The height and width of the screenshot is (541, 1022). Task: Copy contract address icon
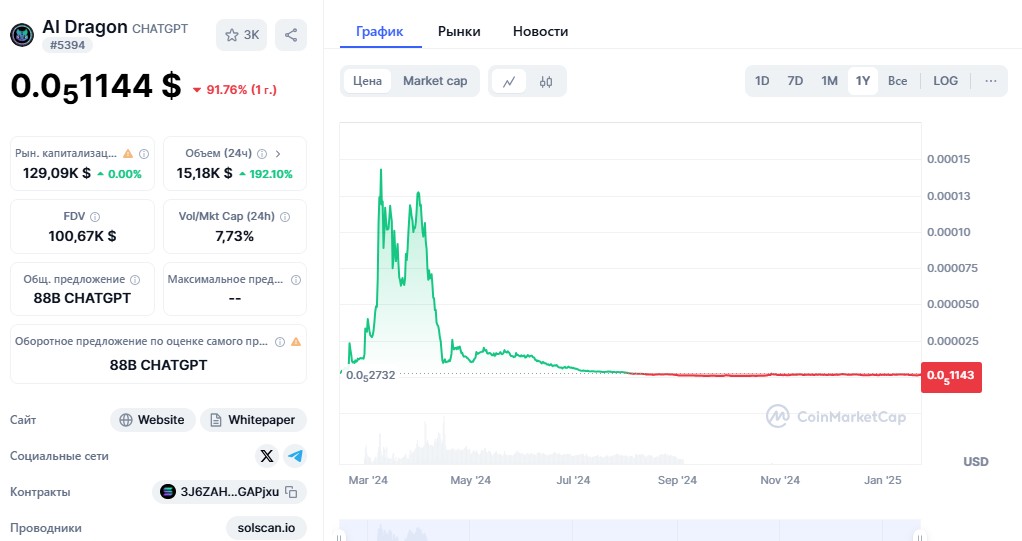click(x=291, y=492)
